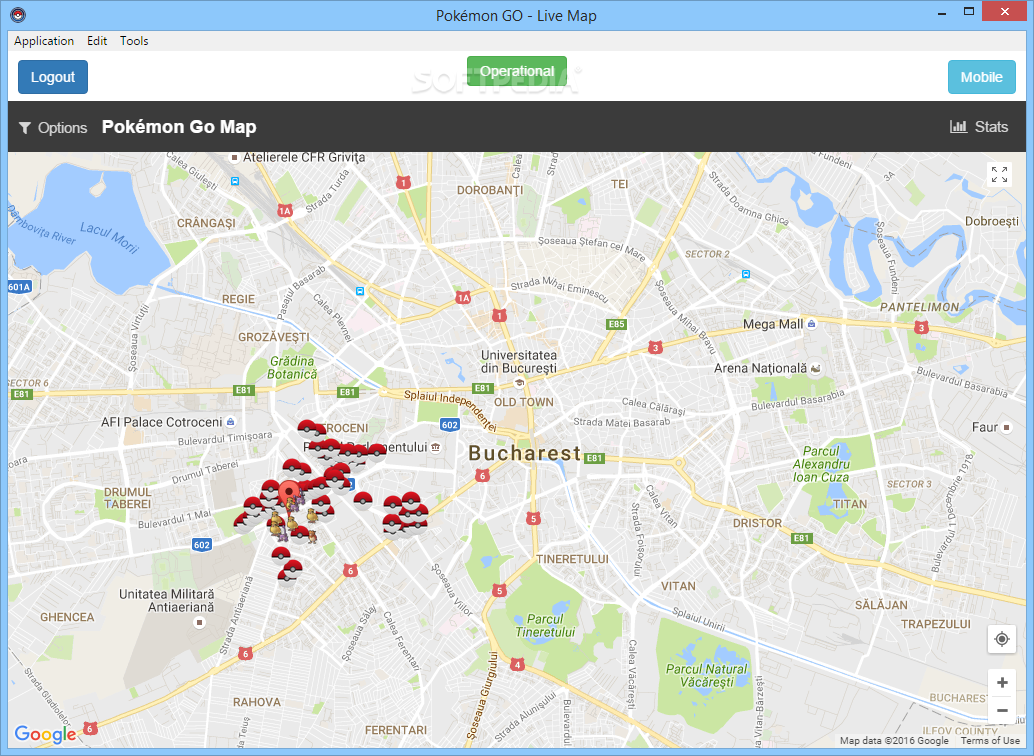This screenshot has width=1034, height=756.
Task: Click the Google logo on map
Action: click(46, 734)
